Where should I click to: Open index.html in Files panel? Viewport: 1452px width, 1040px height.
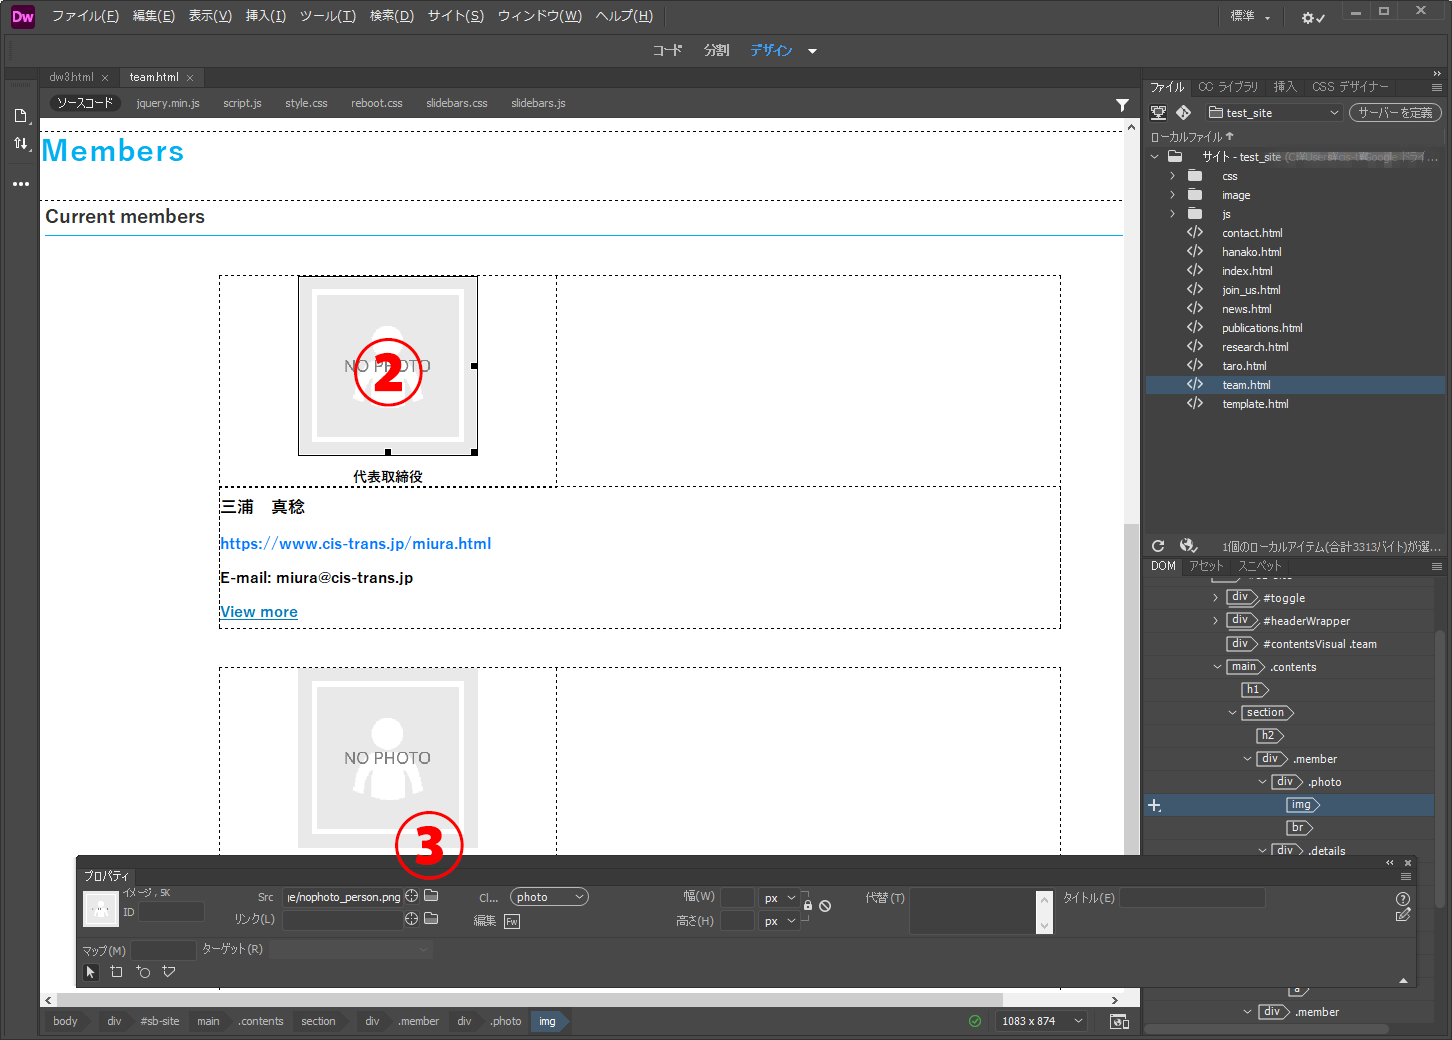click(x=1247, y=271)
